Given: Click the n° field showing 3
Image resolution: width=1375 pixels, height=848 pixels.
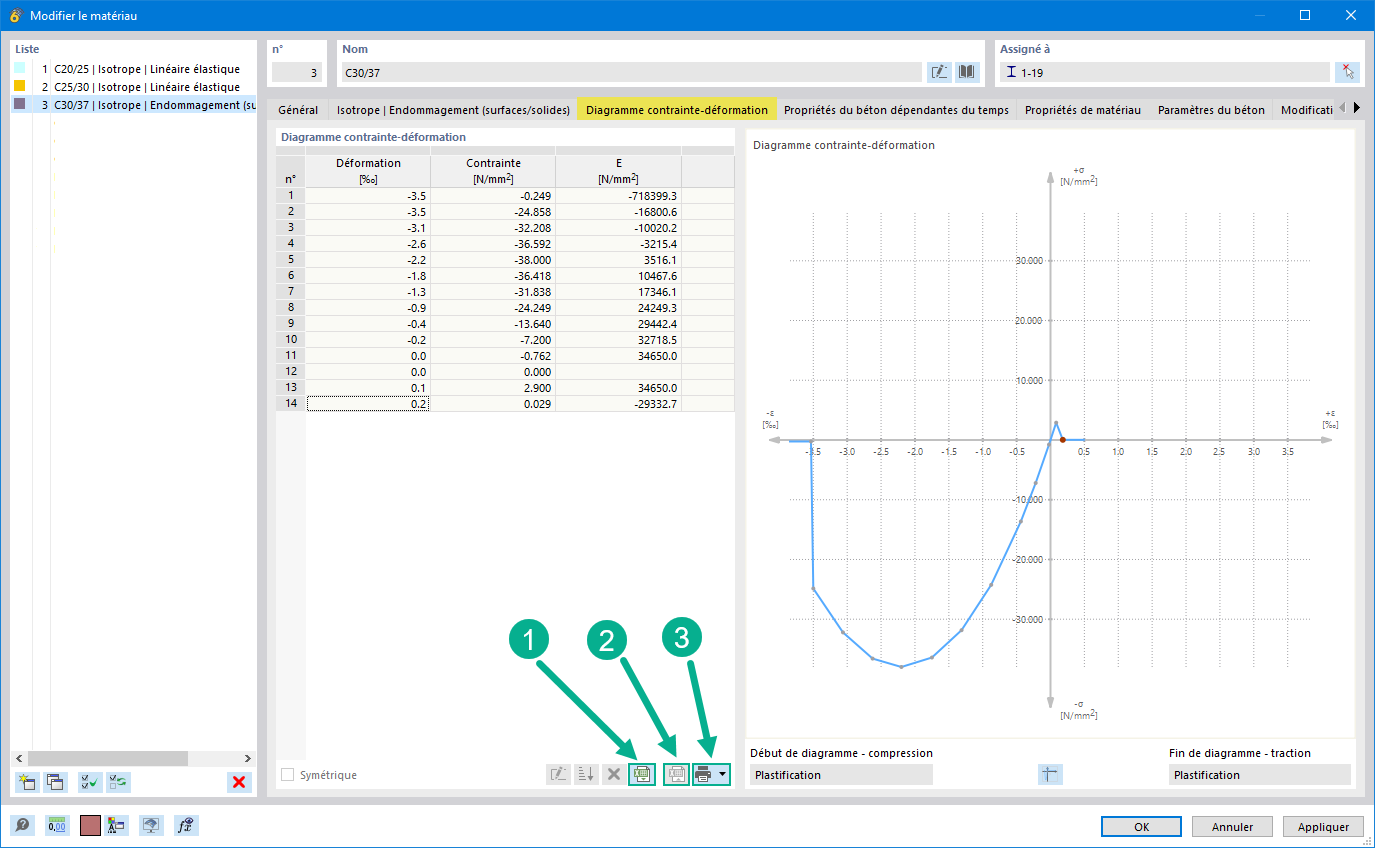Looking at the screenshot, I should (x=298, y=72).
